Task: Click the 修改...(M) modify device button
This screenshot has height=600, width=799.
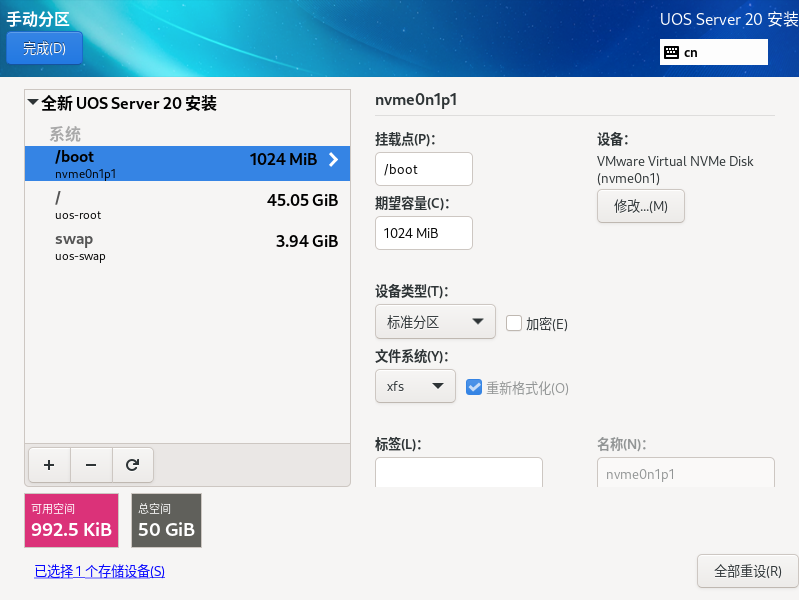Action: pyautogui.click(x=641, y=206)
